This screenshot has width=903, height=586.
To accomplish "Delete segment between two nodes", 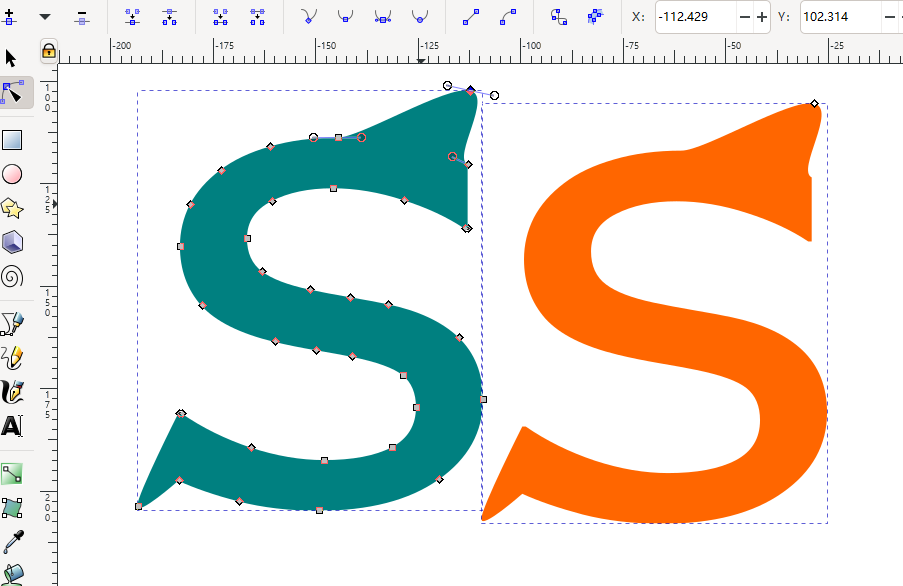I will (257, 17).
